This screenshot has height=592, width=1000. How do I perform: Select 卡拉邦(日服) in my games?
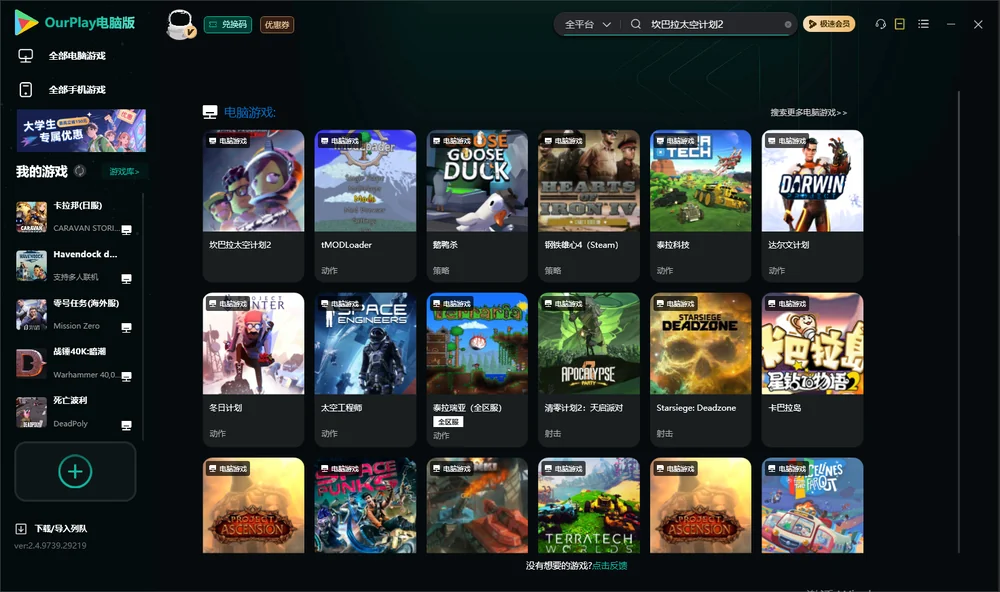pyautogui.click(x=77, y=217)
